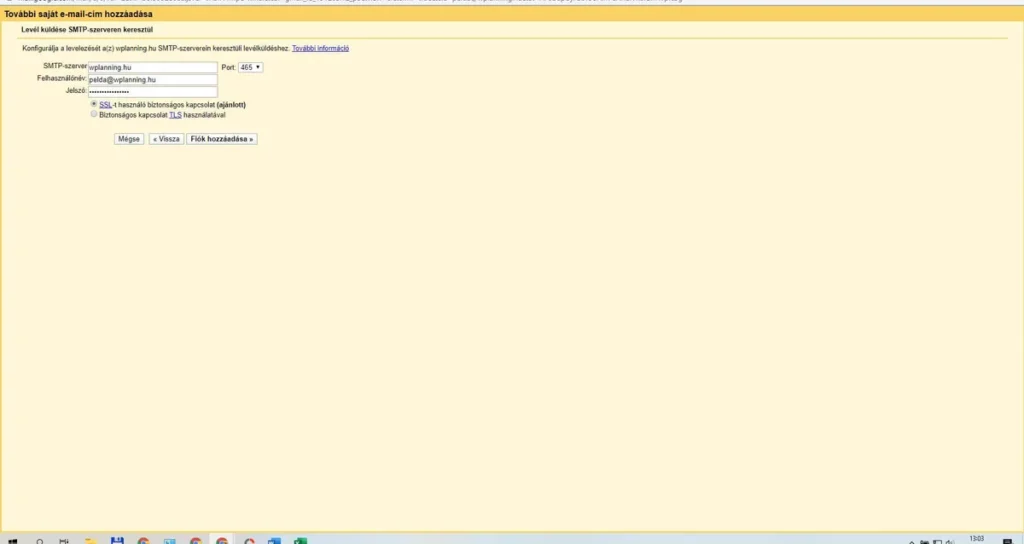Click the title További saját e-mail-cím hozzáadása

click(78, 14)
